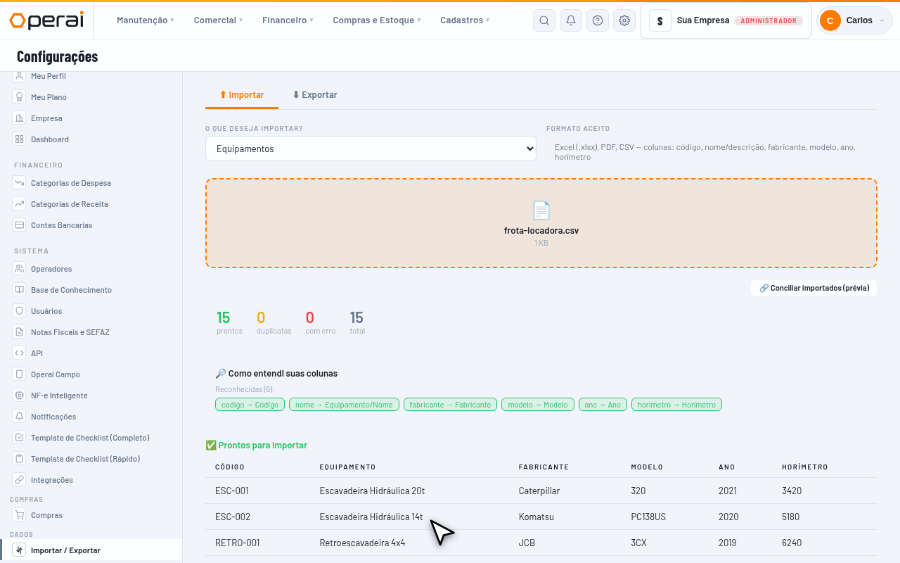Open the Comercial menu
900x563 pixels.
point(218,20)
